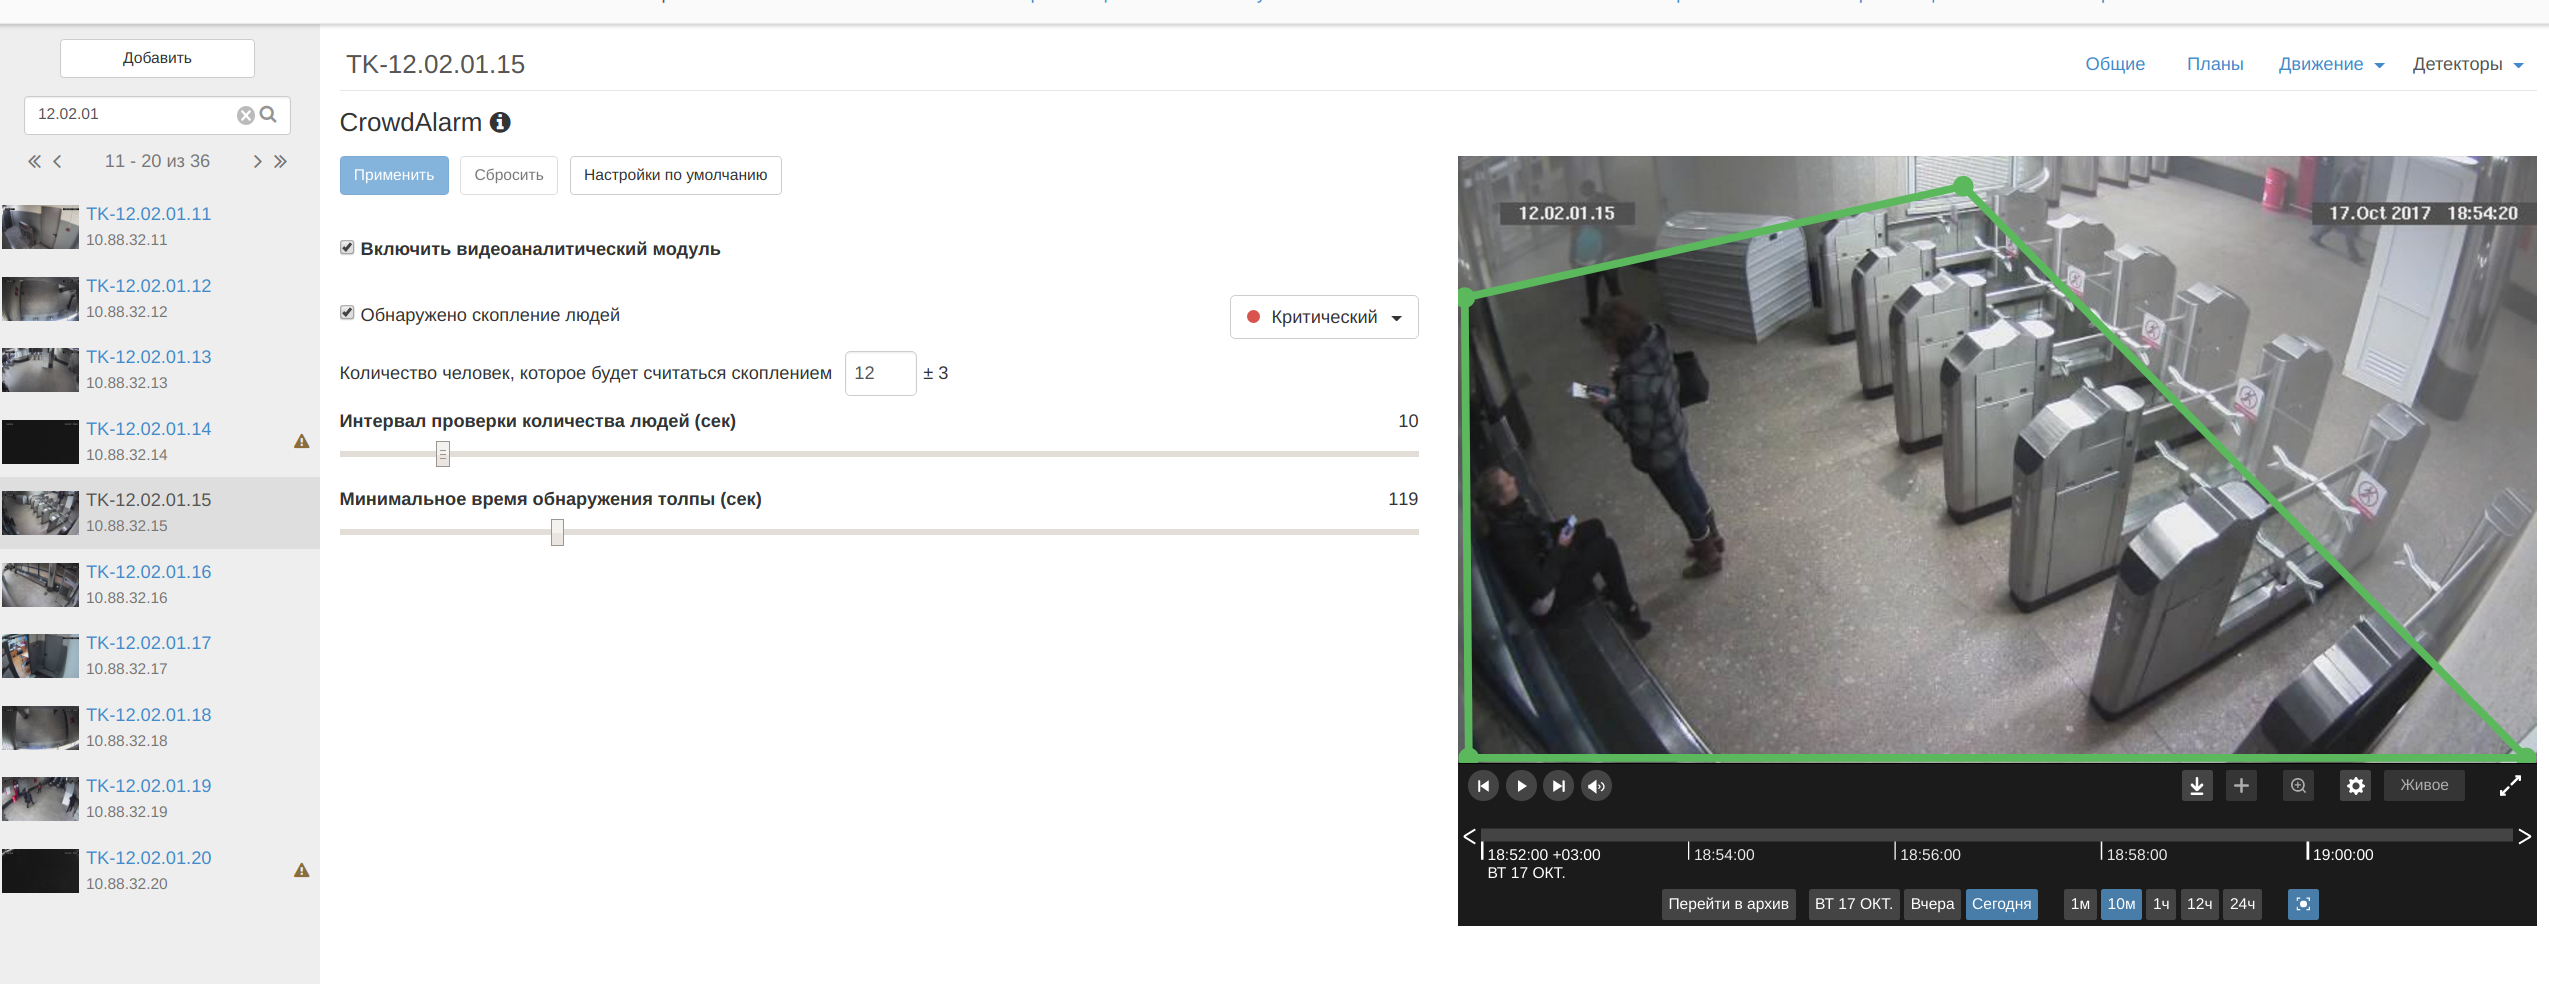This screenshot has height=984, width=2549.
Task: Open camera TK-12.02.01.14
Action: [148, 429]
